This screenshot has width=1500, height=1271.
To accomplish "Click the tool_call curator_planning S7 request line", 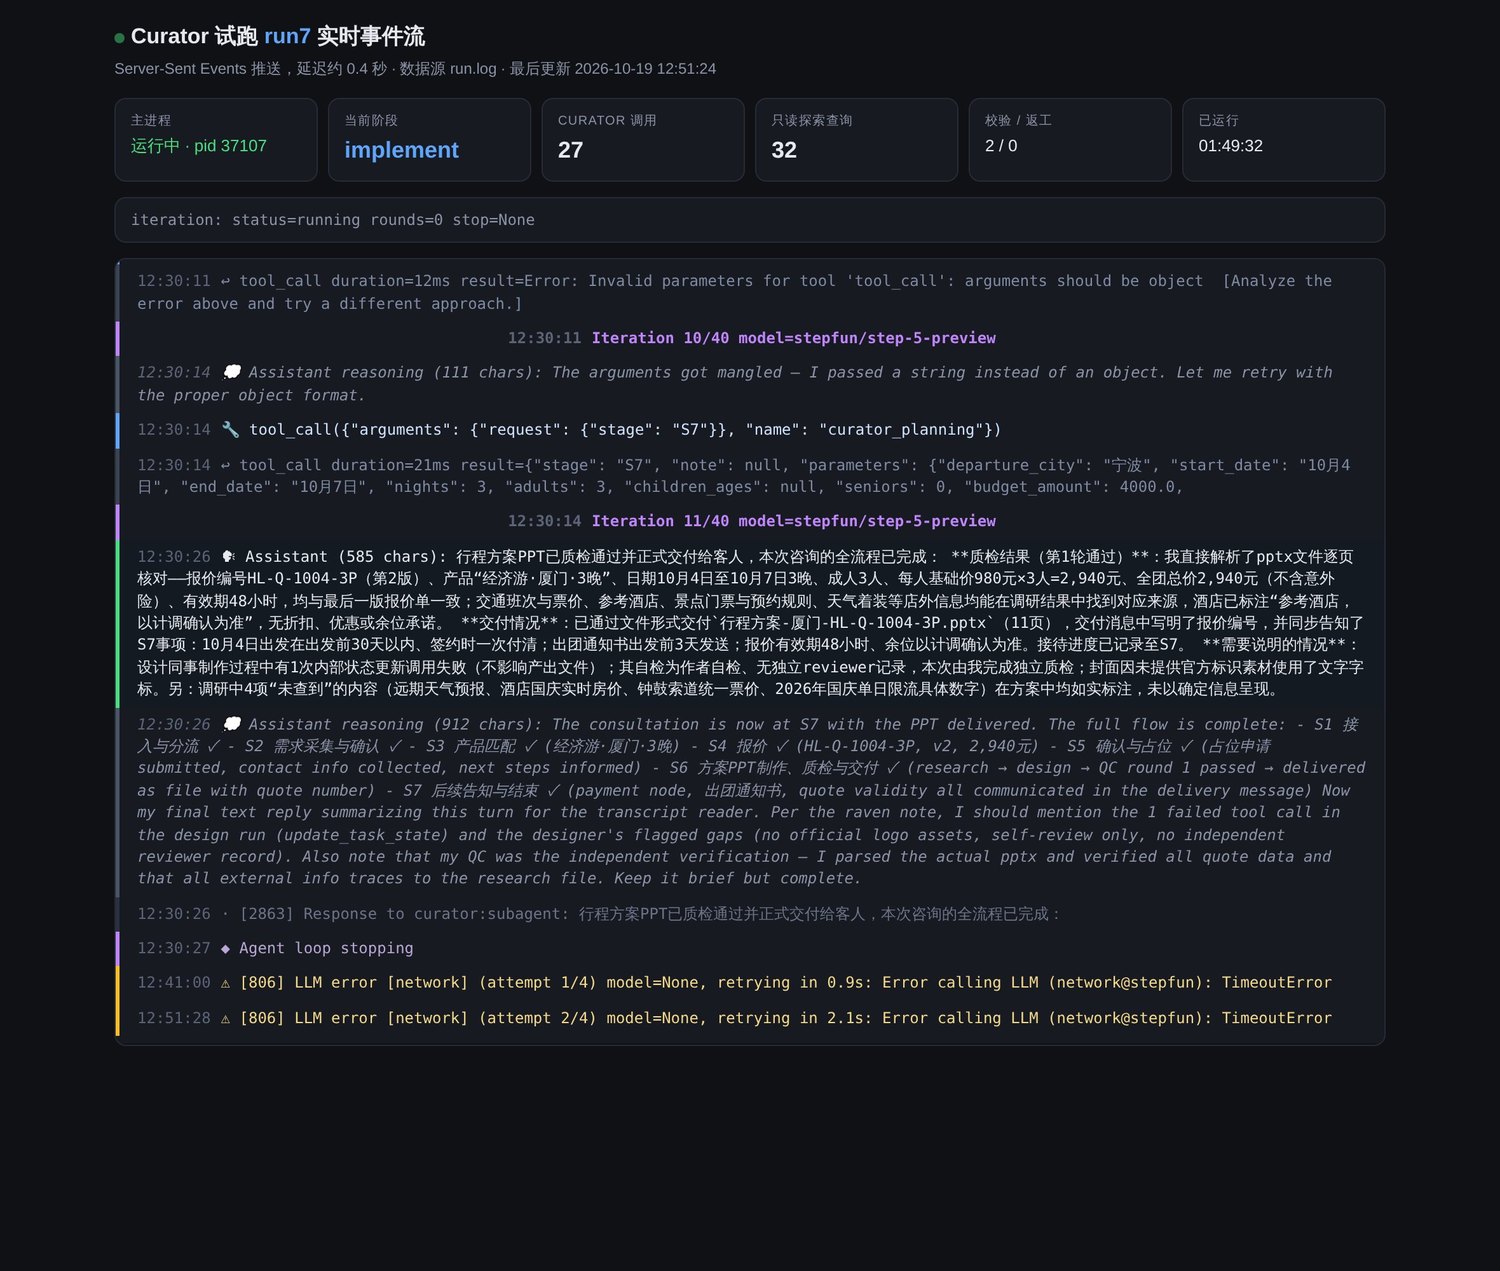I will point(751,430).
